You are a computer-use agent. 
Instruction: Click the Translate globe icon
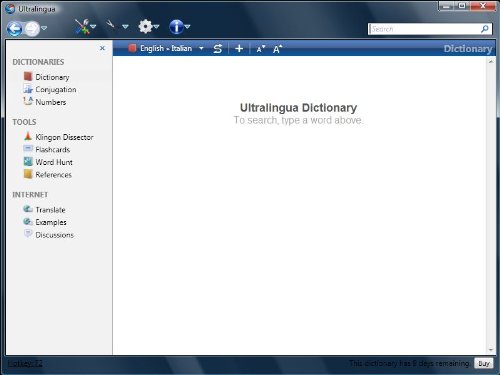(x=28, y=209)
